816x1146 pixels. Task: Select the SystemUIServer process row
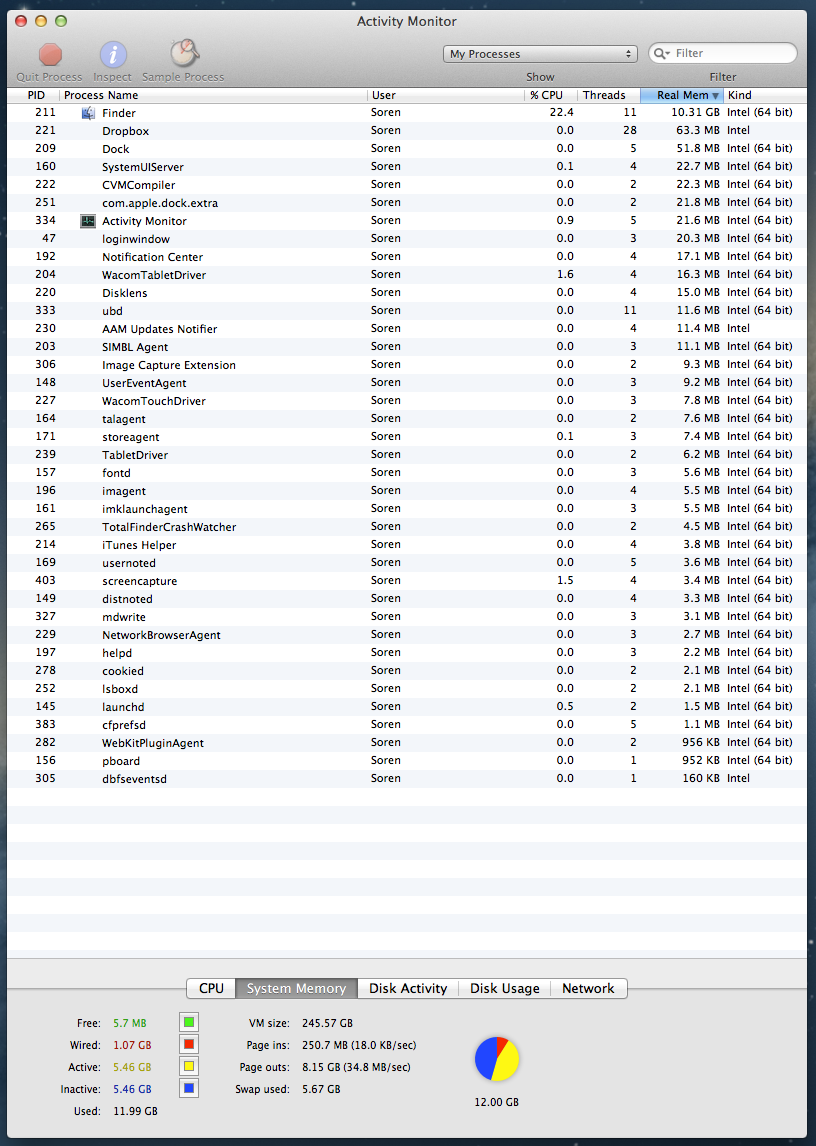click(x=407, y=167)
